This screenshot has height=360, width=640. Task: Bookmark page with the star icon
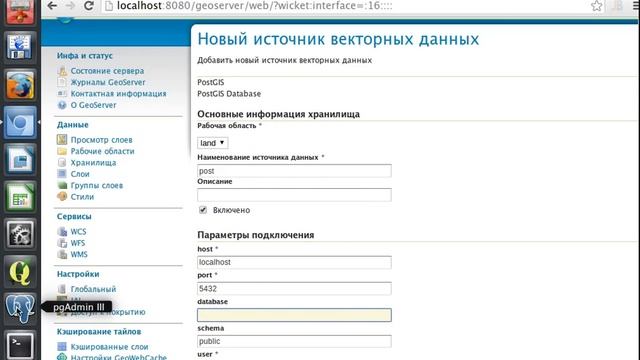(596, 6)
